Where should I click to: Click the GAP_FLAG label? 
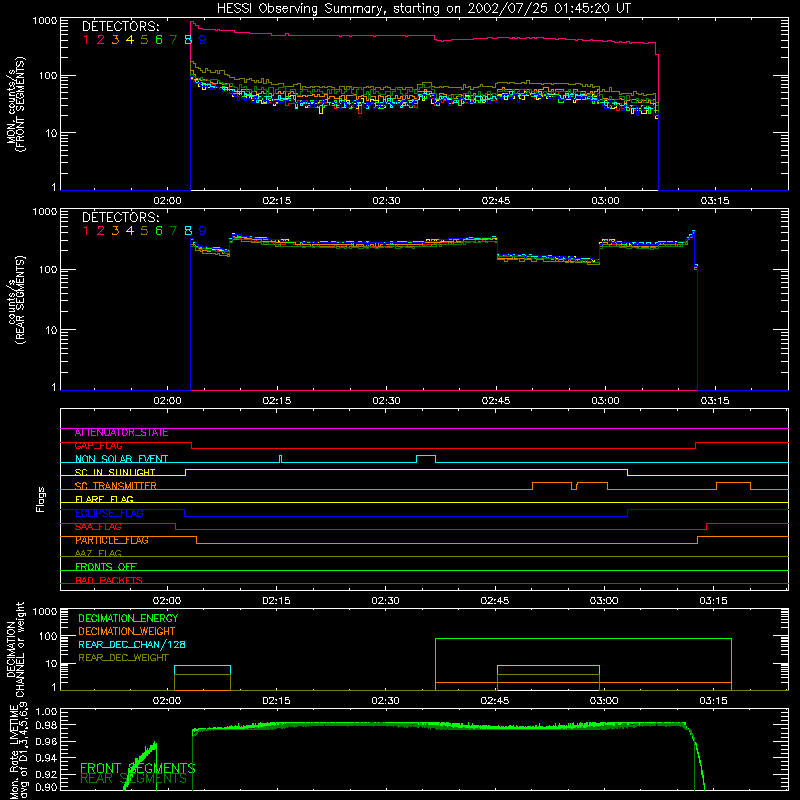tap(98, 446)
